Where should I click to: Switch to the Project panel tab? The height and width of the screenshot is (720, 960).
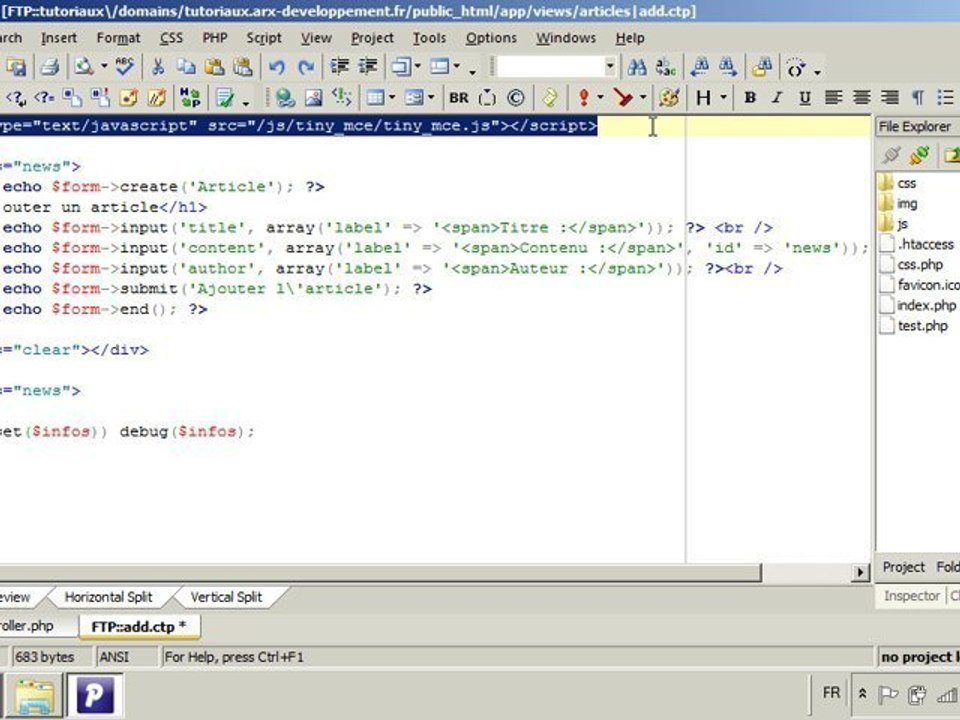pos(903,568)
